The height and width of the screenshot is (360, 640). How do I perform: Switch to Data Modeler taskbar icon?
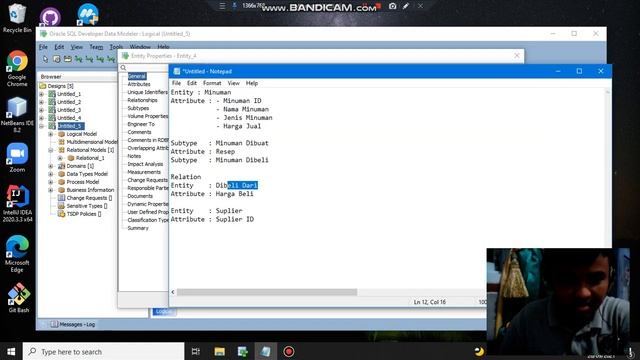[242, 351]
